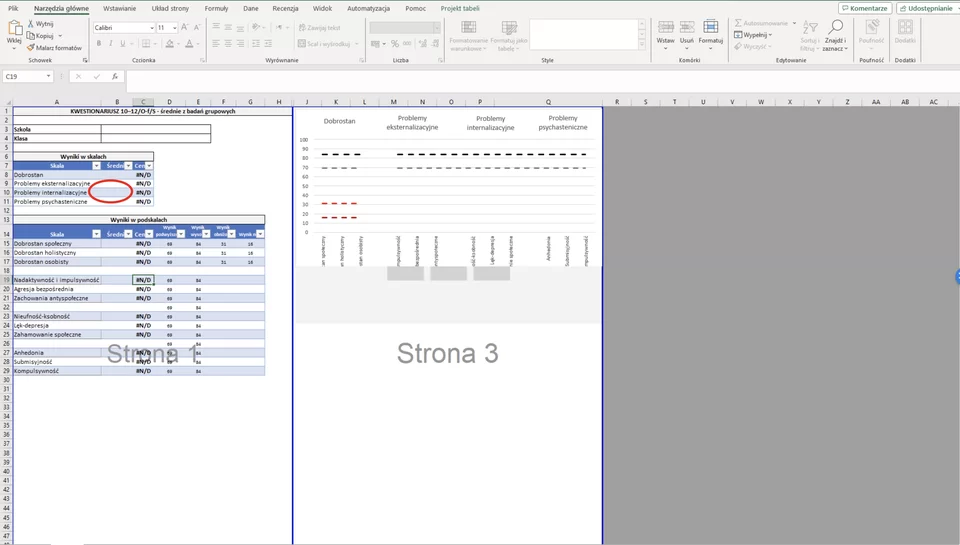Viewport: 960px width, 545px height.
Task: Click the Wytnij (Cut) scissors button
Action: [x=40, y=24]
